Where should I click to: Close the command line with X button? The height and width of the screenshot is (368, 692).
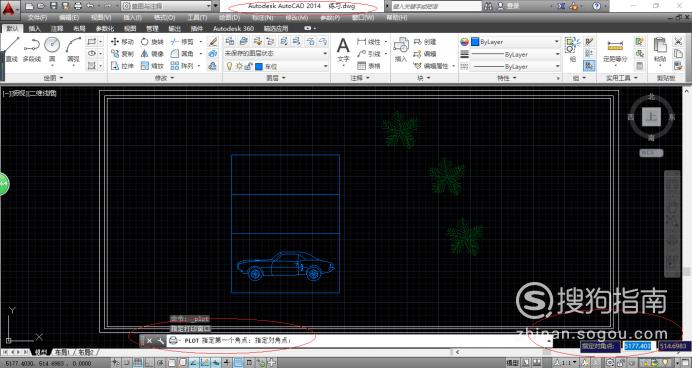(x=149, y=341)
